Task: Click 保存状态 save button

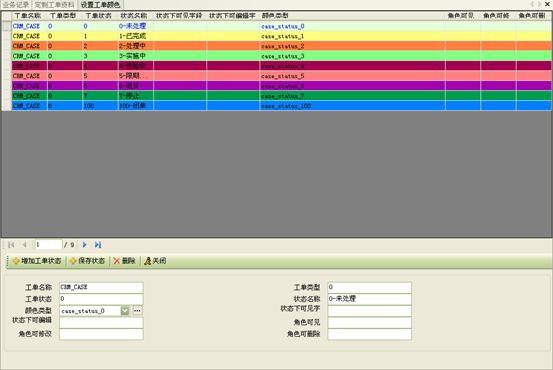Action: pos(87,261)
